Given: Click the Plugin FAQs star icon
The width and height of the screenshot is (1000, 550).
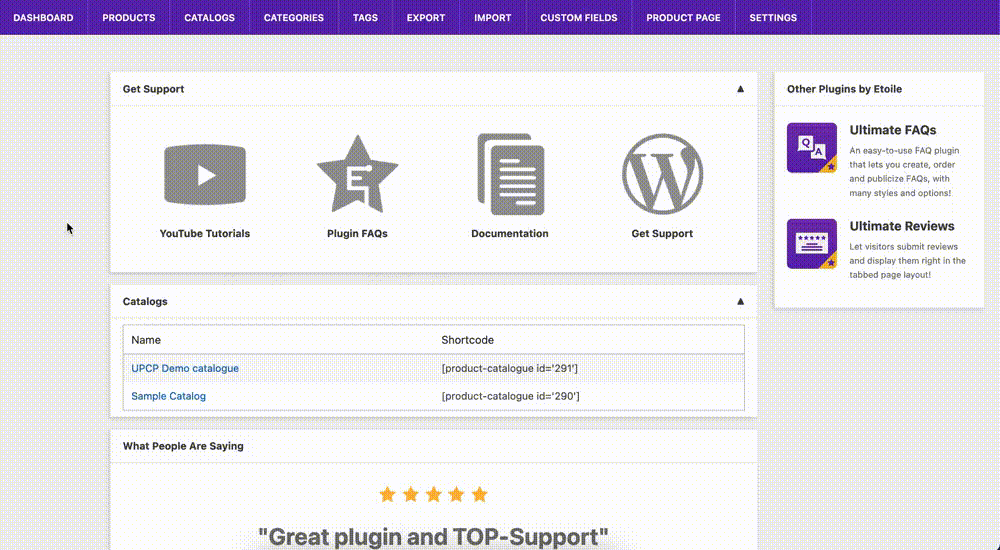Looking at the screenshot, I should (x=357, y=174).
